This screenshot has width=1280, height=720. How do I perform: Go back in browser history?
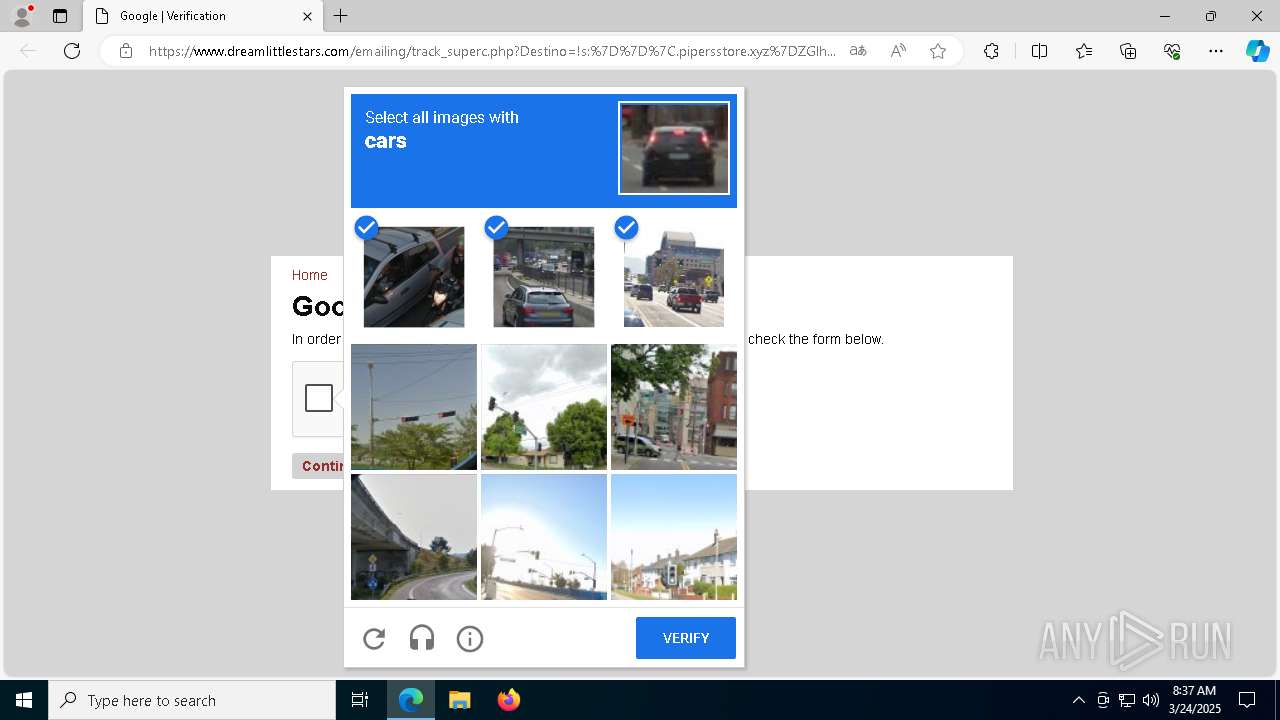28,51
